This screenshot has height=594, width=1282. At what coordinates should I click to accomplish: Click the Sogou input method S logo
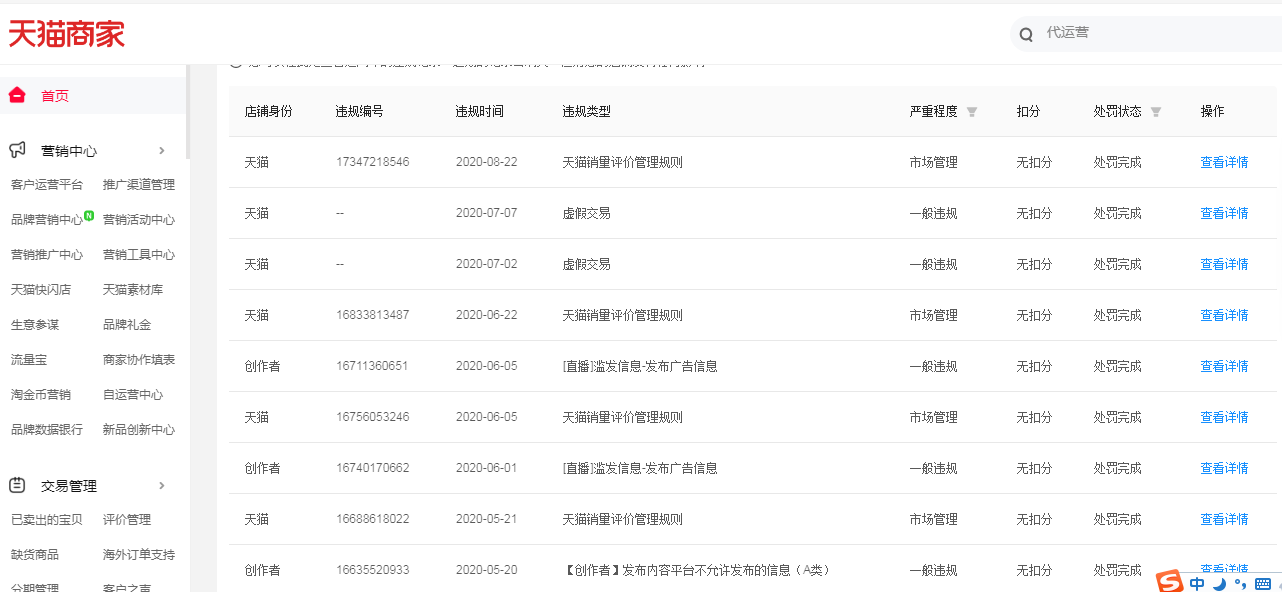pyautogui.click(x=1169, y=583)
